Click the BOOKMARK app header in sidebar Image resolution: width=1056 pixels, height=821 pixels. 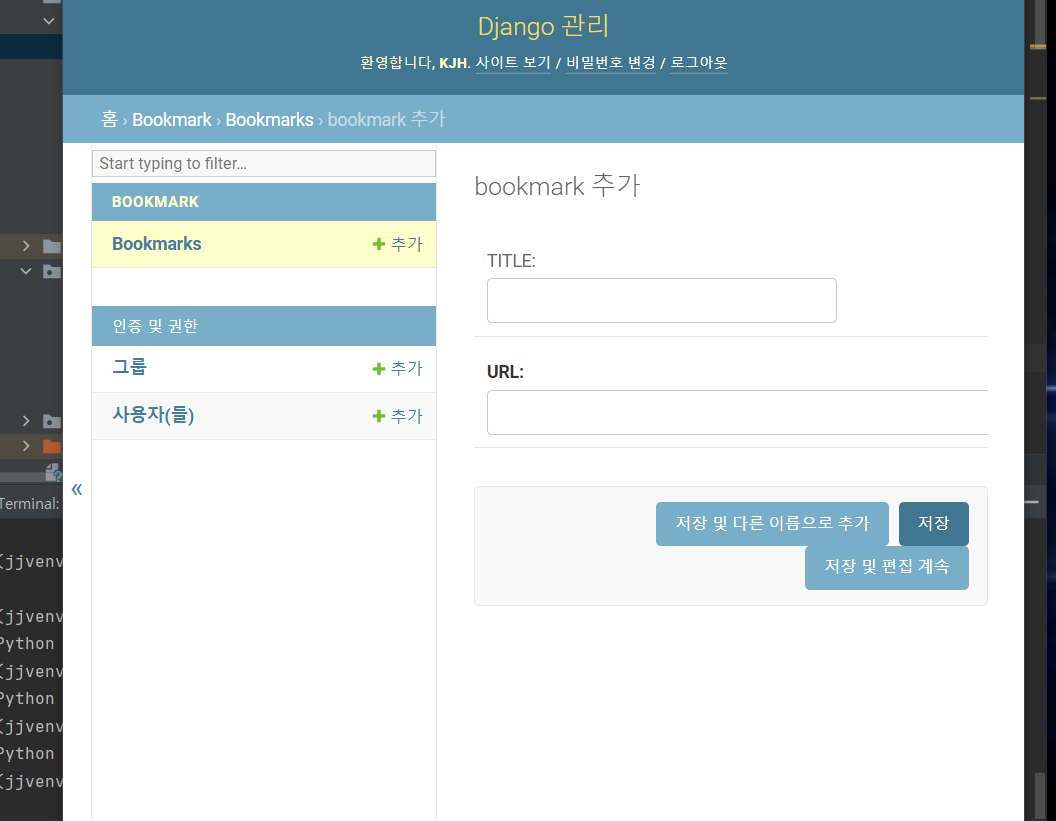tap(155, 201)
